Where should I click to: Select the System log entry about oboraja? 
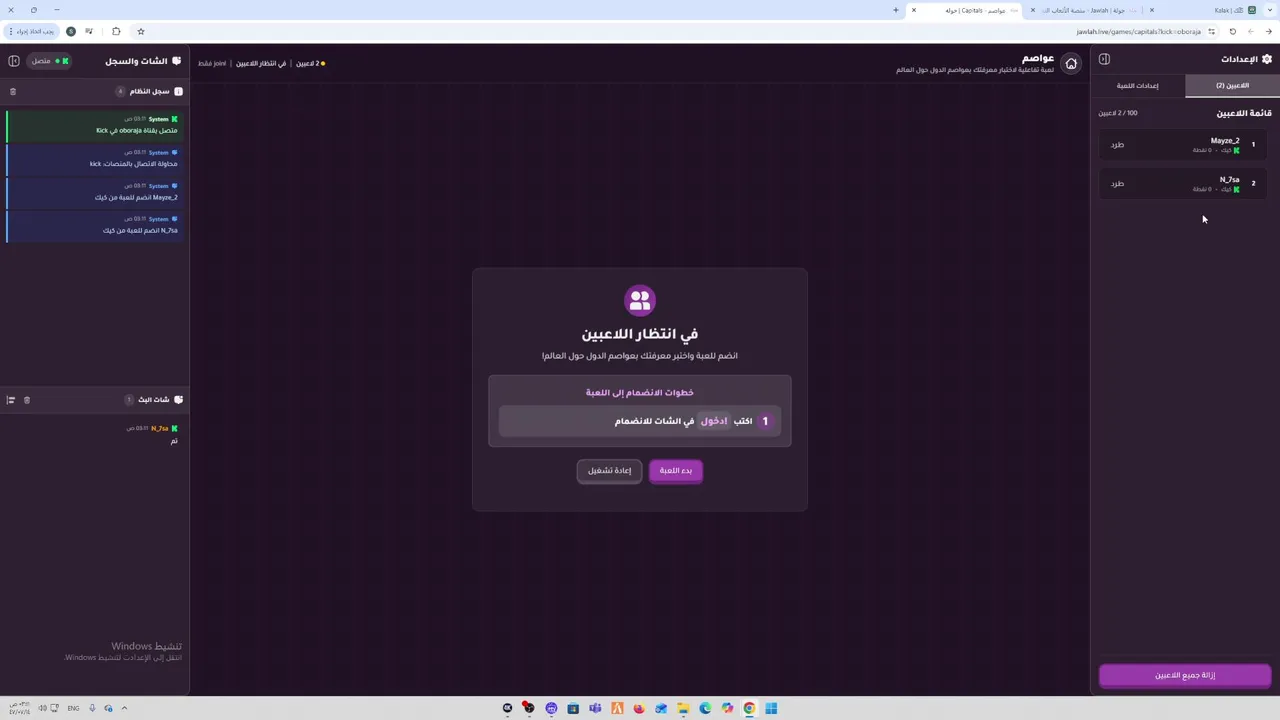point(94,126)
